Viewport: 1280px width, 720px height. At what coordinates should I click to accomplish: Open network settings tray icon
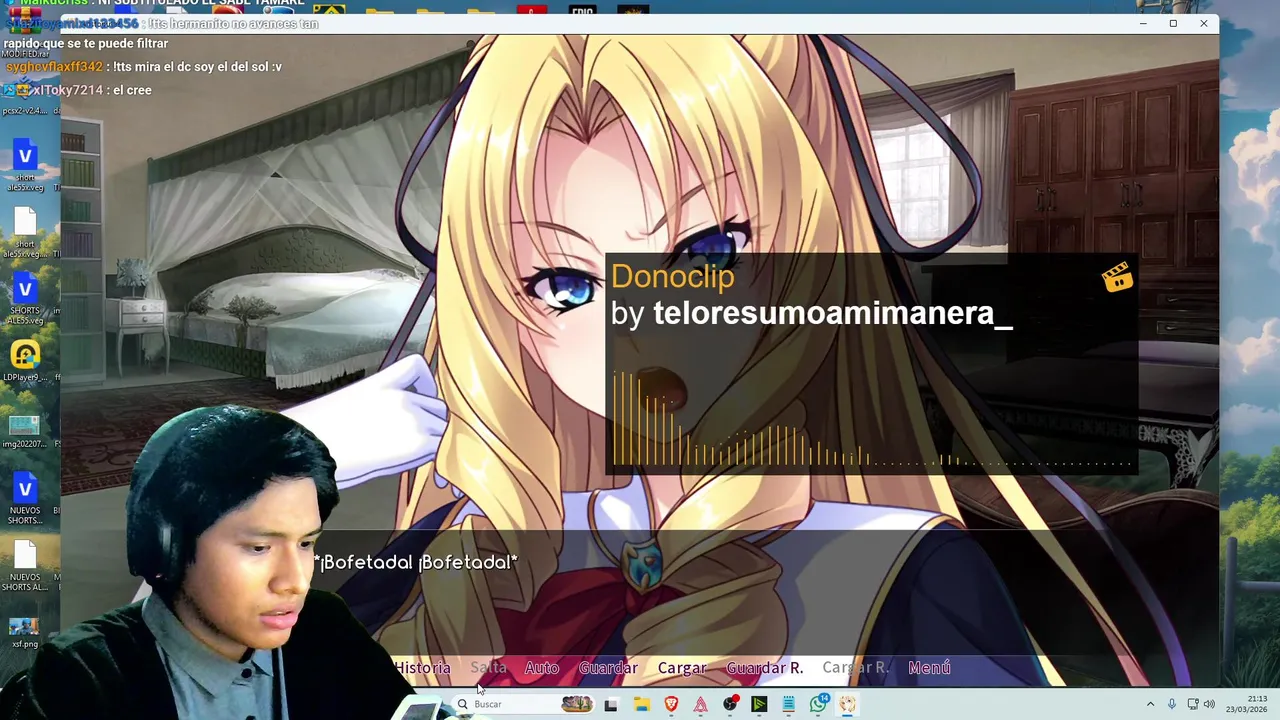[x=1192, y=704]
